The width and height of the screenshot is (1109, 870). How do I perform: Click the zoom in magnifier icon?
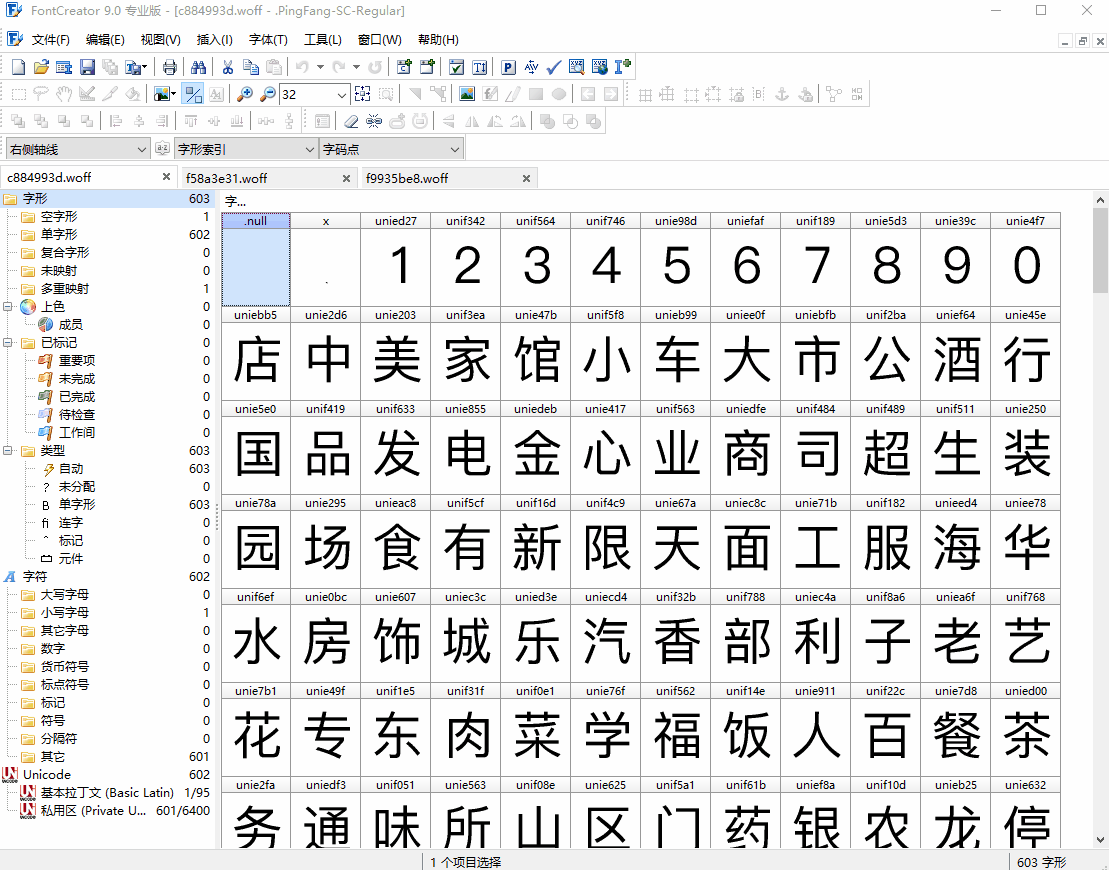[x=245, y=94]
